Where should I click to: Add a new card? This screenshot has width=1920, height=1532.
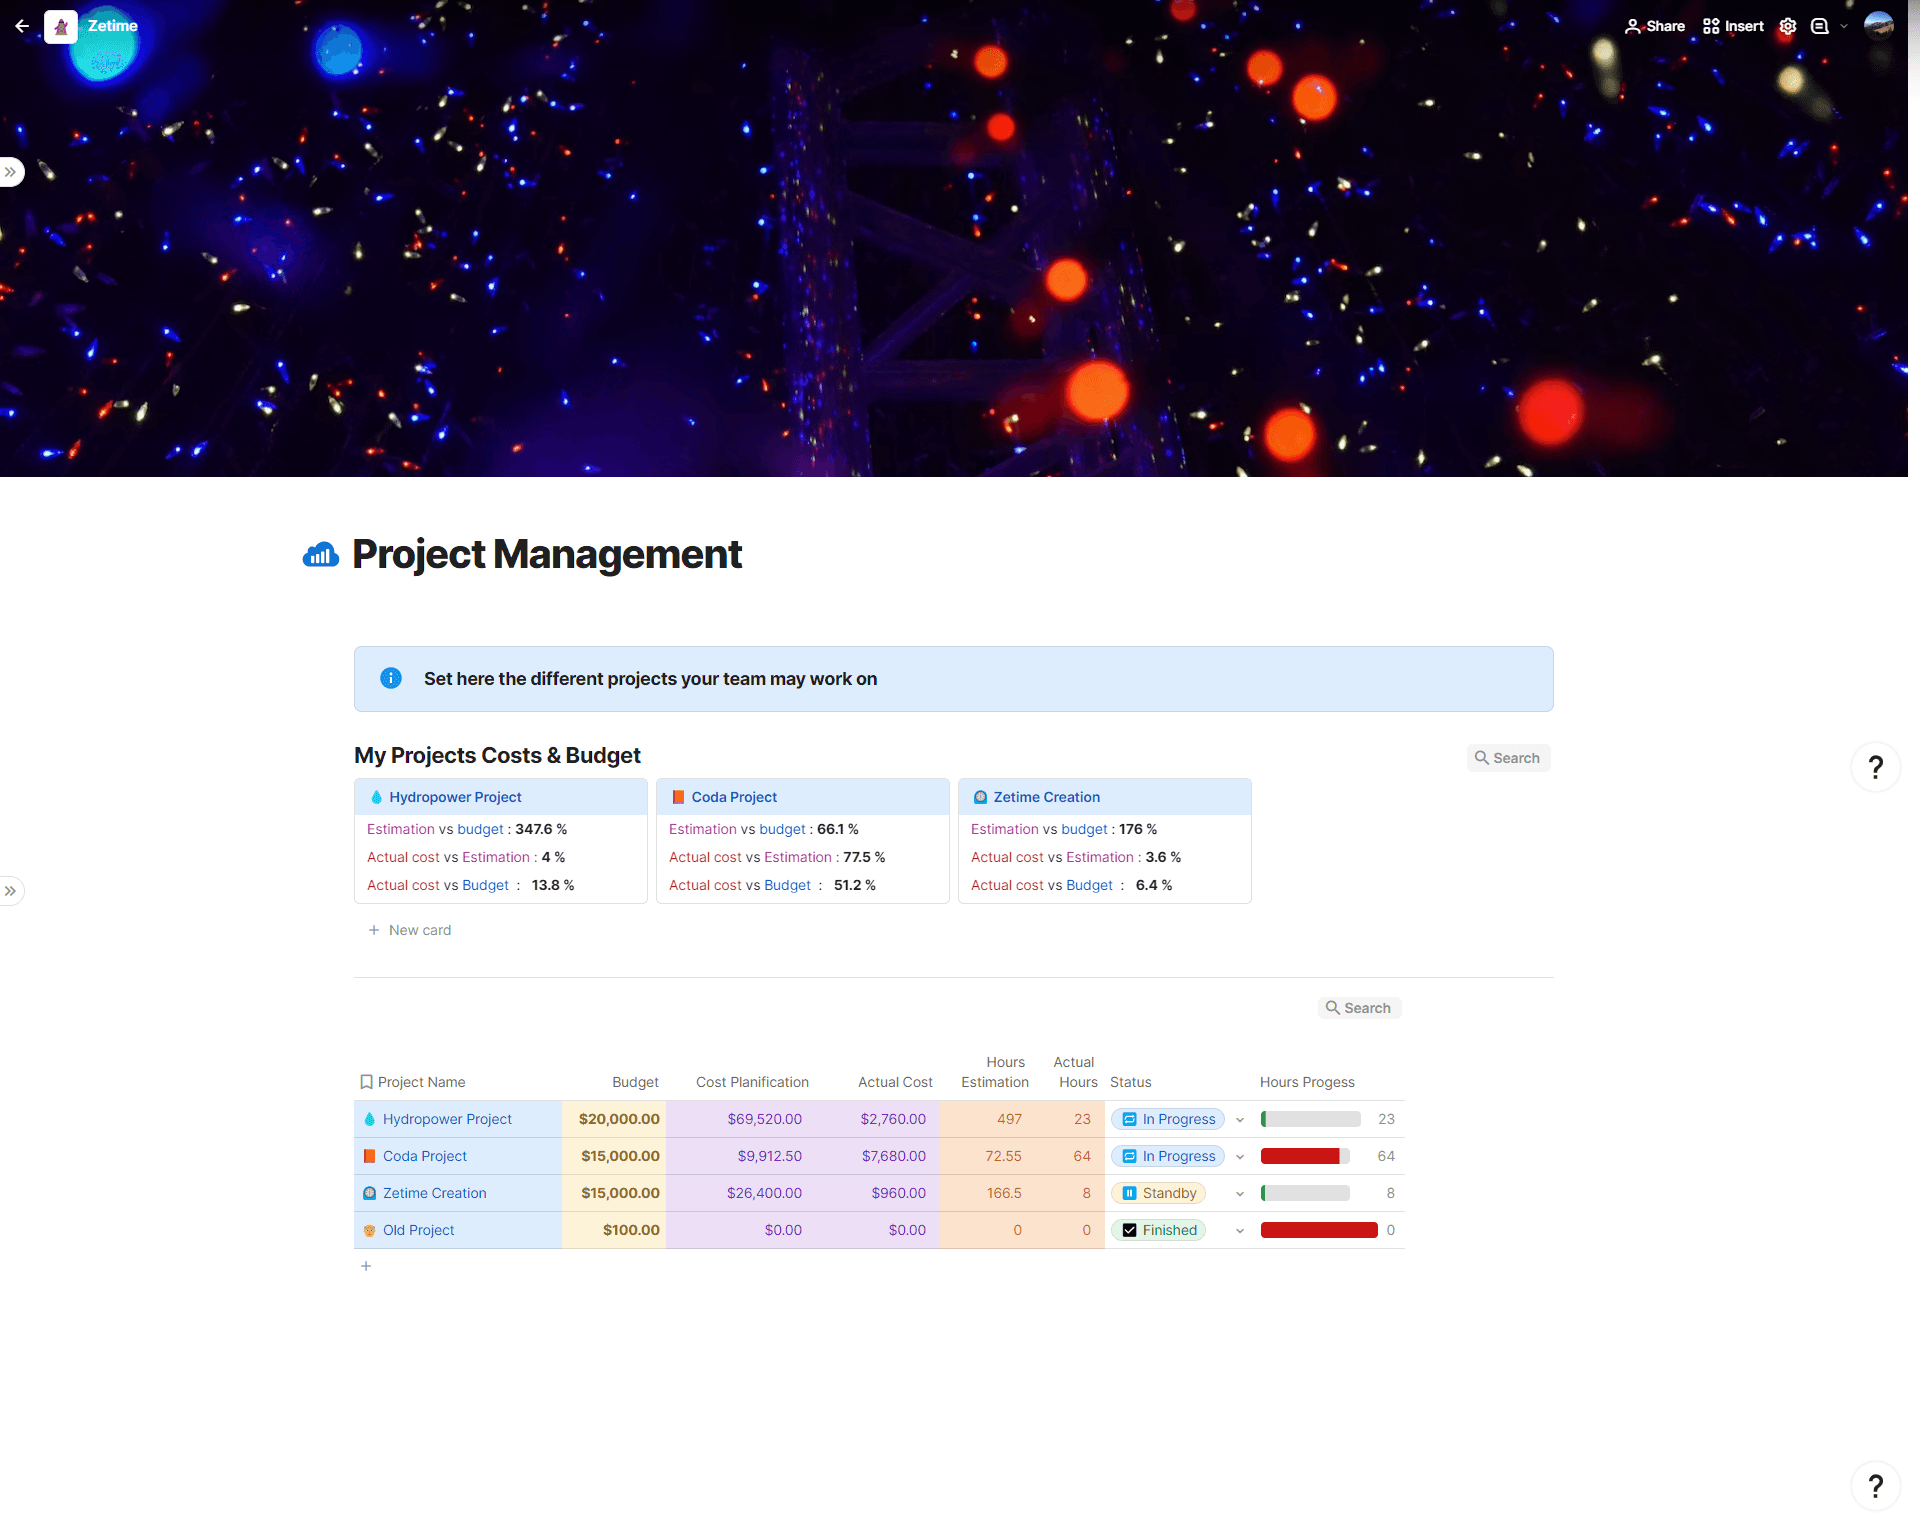click(410, 930)
